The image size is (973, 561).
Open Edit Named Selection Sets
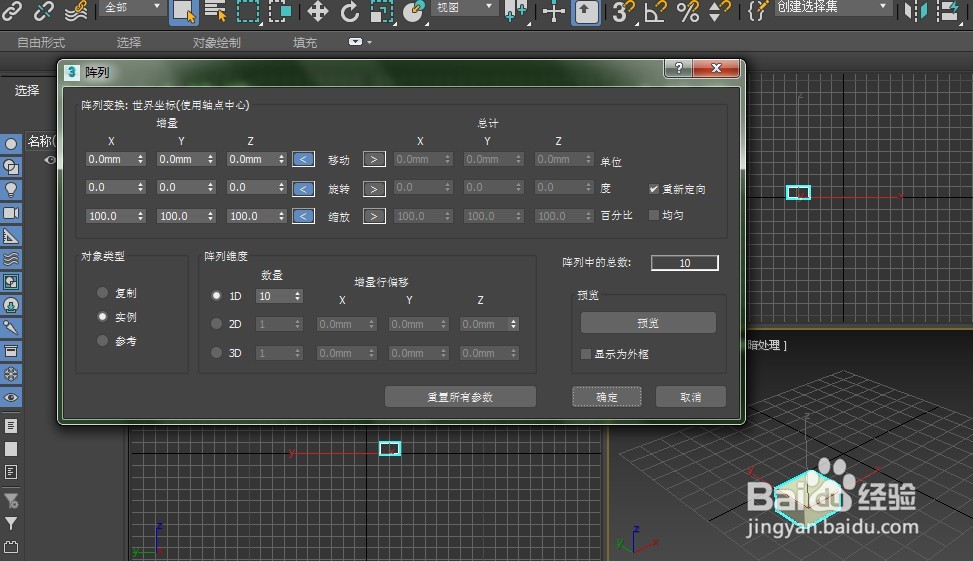[757, 11]
